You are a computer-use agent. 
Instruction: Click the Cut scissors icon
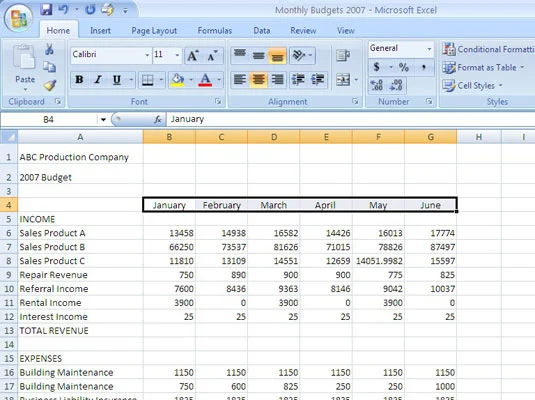click(x=49, y=49)
